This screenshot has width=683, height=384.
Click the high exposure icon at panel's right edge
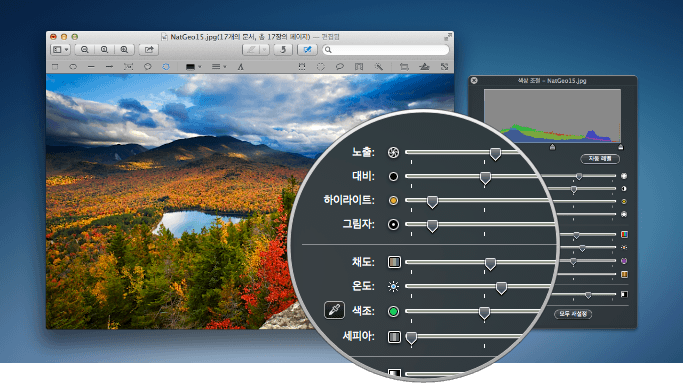[624, 176]
